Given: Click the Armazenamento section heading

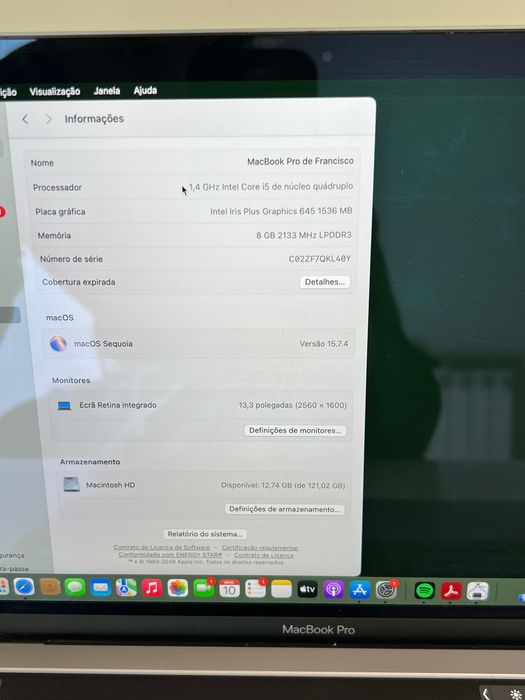Looking at the screenshot, I should [90, 462].
